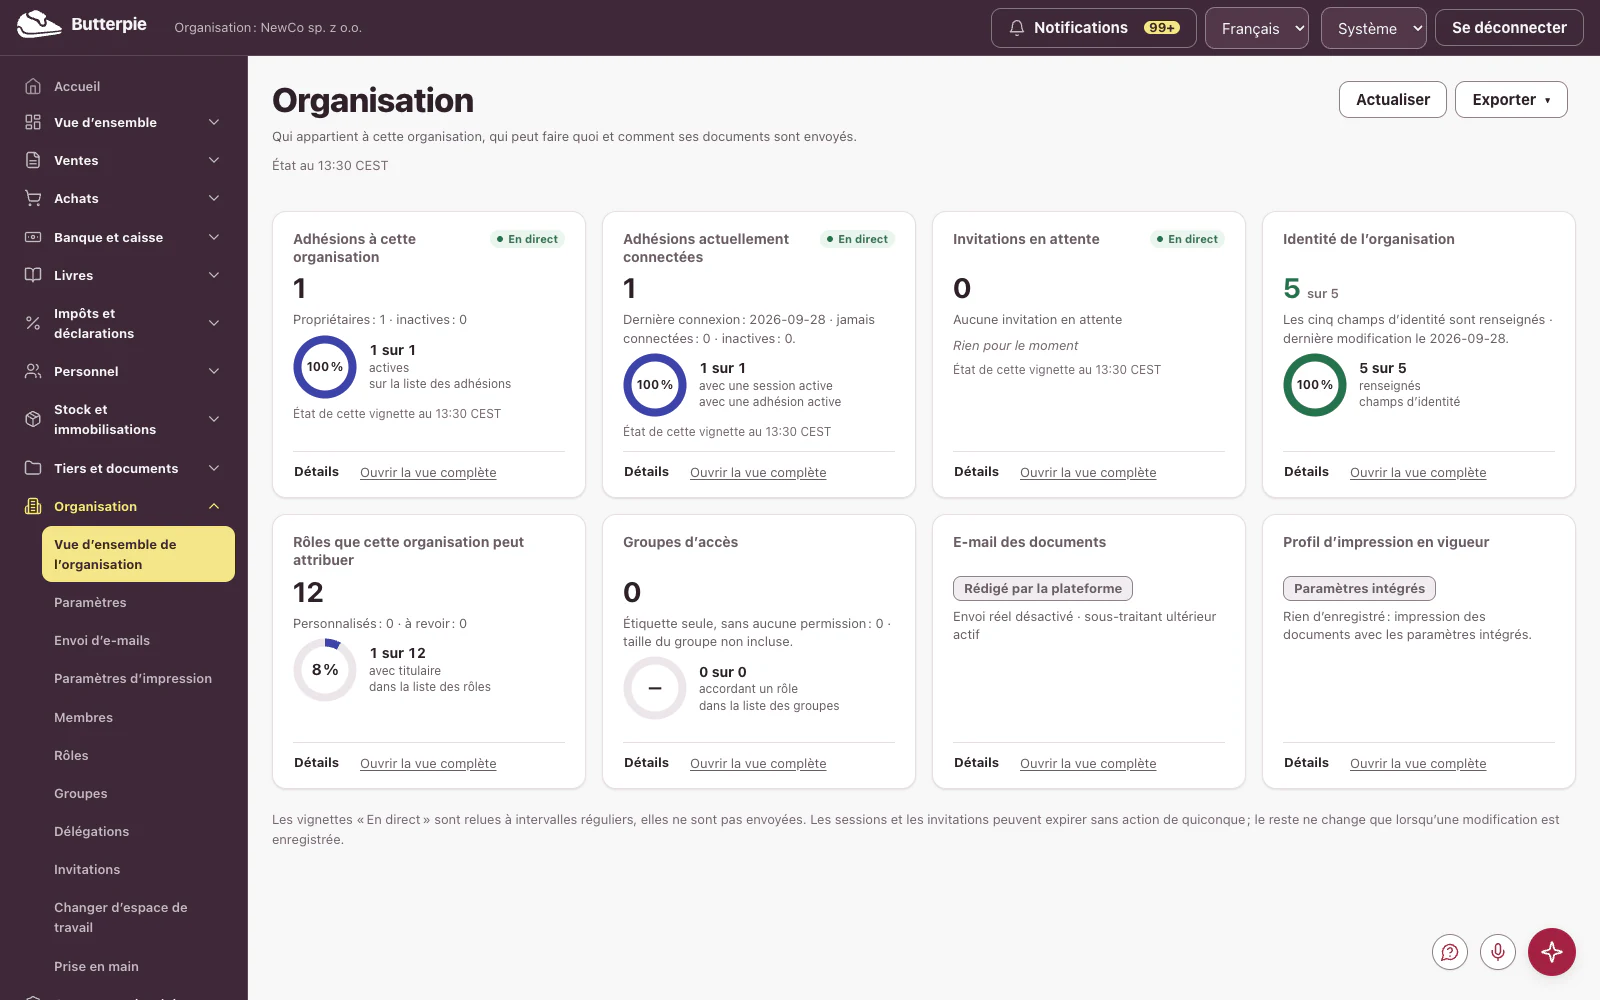Click the 8% roles progress ring

325,670
